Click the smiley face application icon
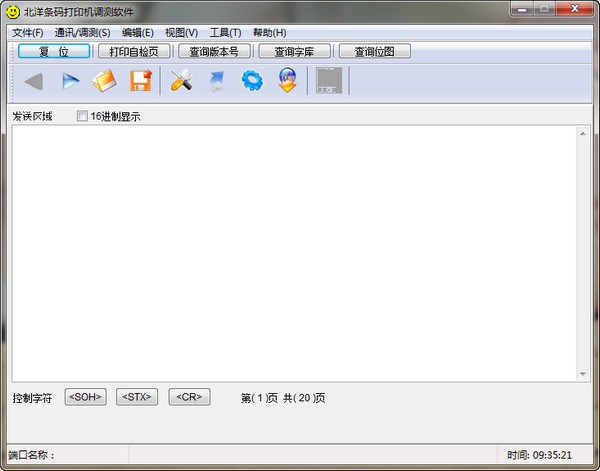Image resolution: width=600 pixels, height=471 pixels. pos(13,12)
